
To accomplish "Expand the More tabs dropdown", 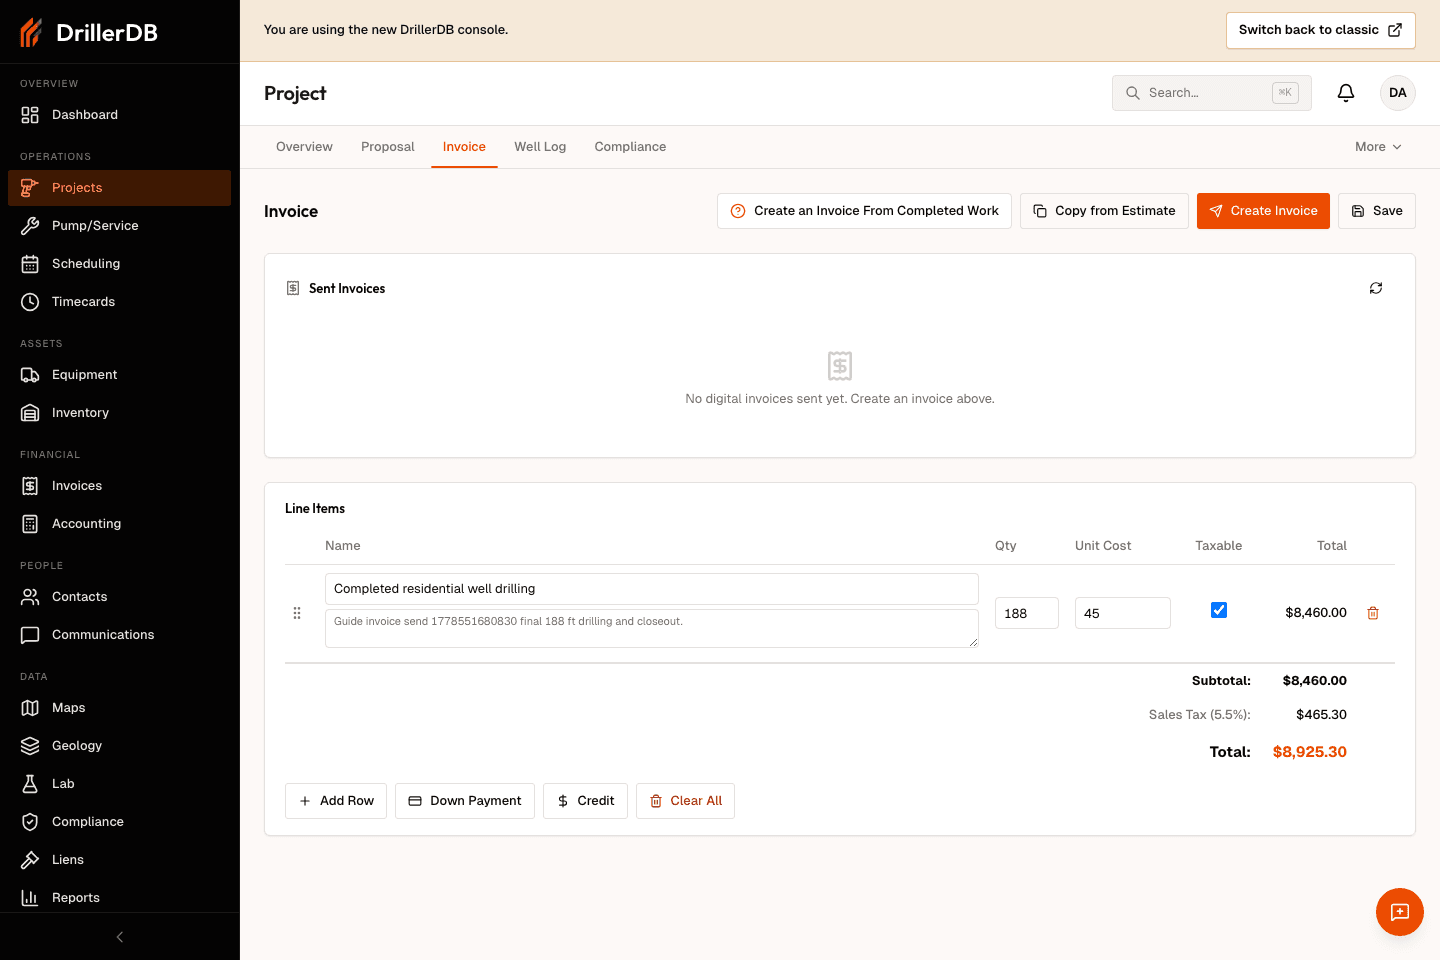I will point(1378,147).
